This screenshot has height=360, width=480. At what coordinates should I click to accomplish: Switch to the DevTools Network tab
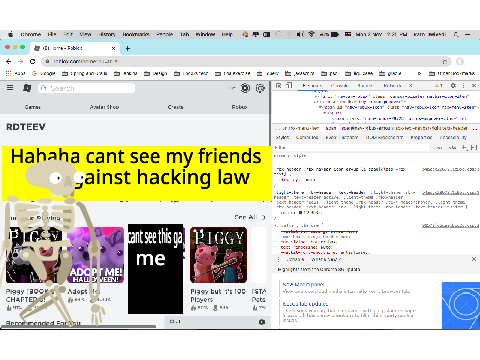[x=392, y=86]
